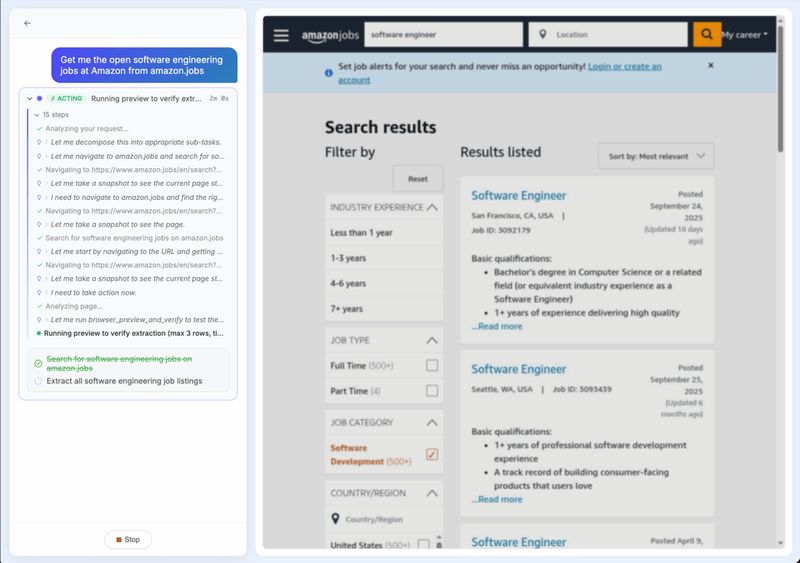Screen dimensions: 800x563
Task: Open the Seattle Software Engineer job
Action: pyautogui.click(x=518, y=369)
